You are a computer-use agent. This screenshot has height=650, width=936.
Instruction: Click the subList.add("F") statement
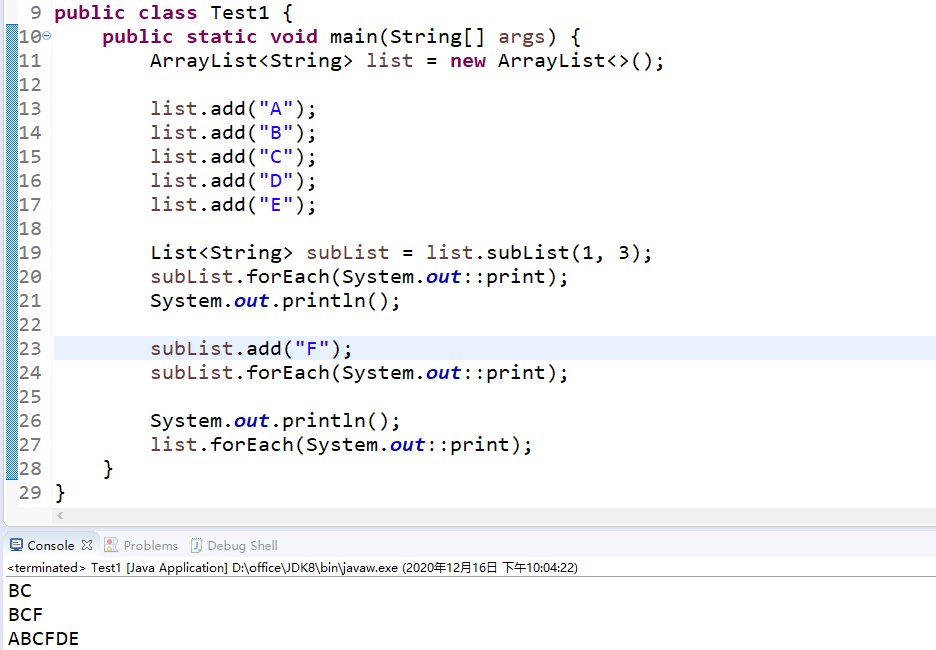click(251, 349)
